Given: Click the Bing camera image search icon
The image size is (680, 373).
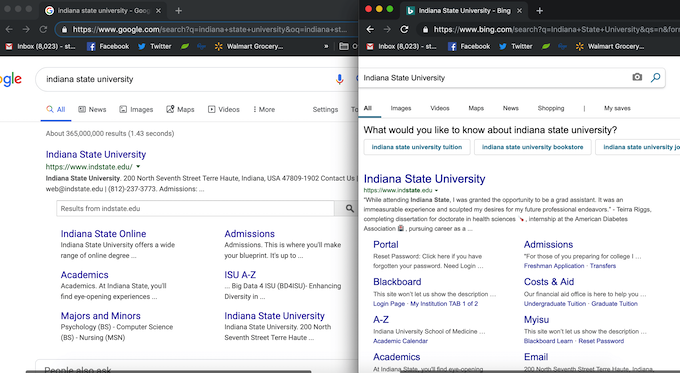Looking at the screenshot, I should [x=637, y=77].
